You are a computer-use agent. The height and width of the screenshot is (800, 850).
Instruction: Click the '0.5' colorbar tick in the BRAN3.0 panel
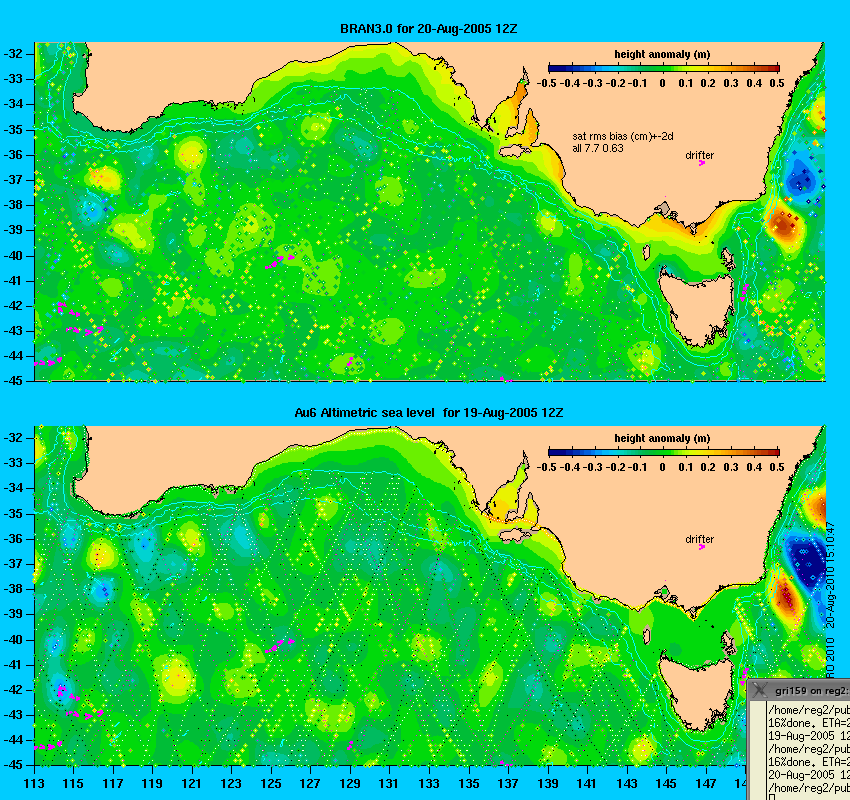(x=777, y=83)
